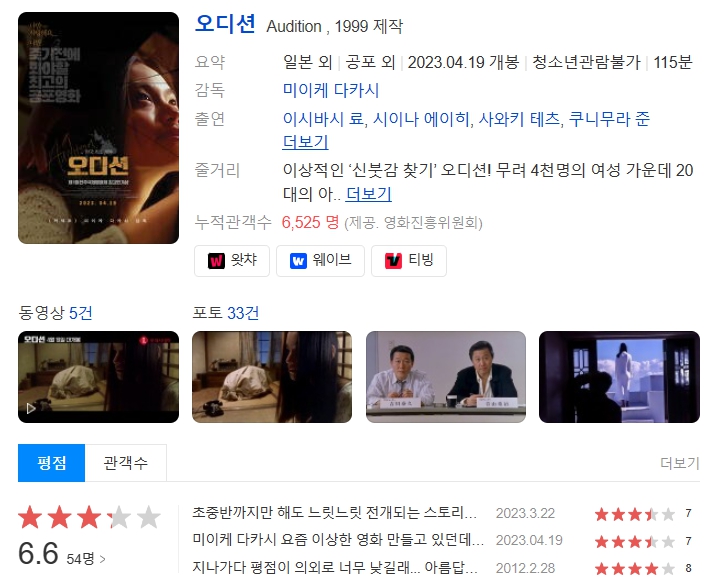Open the Audition movie poster

98,128
